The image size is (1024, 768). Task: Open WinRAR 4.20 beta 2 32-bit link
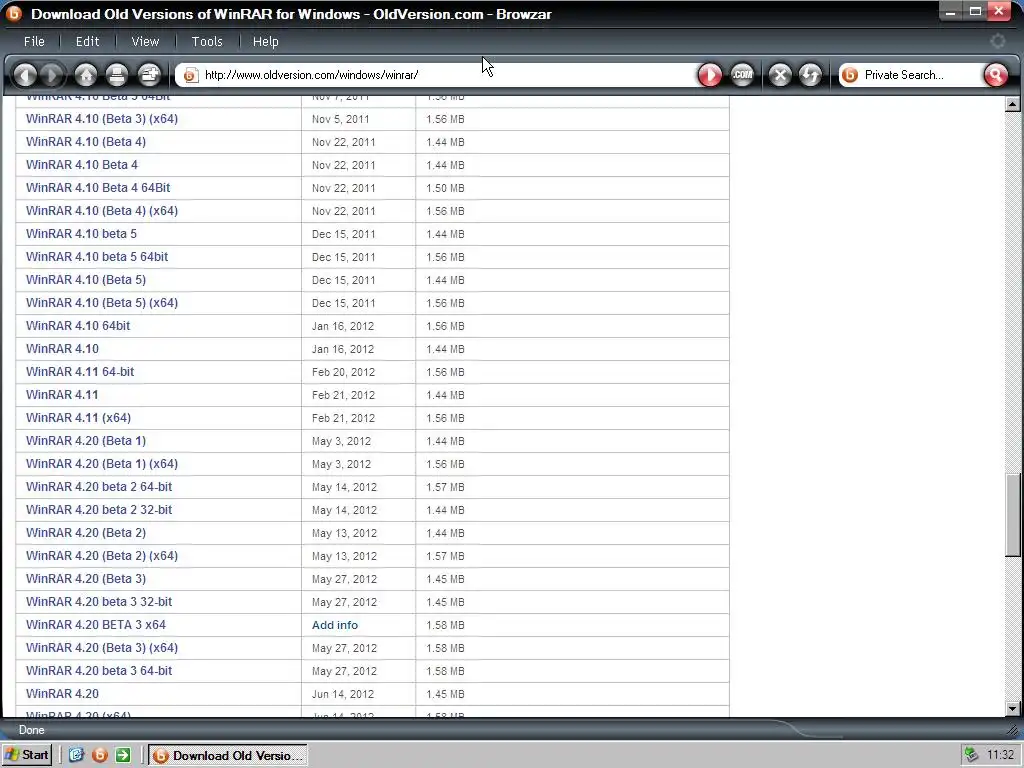tap(99, 509)
